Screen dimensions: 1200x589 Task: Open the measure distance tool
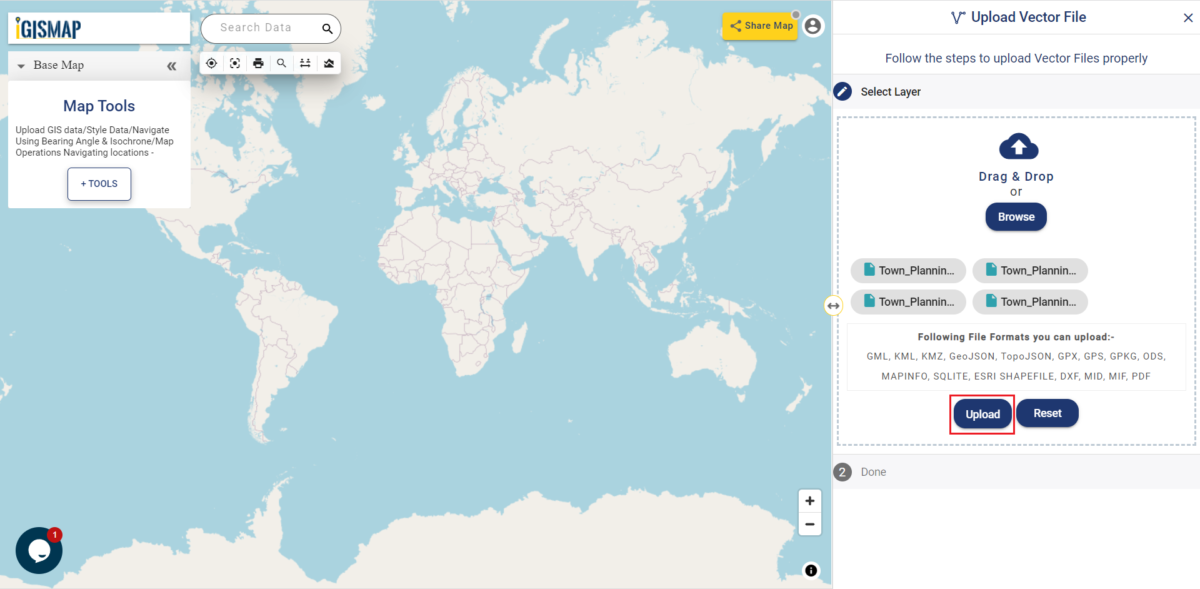305,62
